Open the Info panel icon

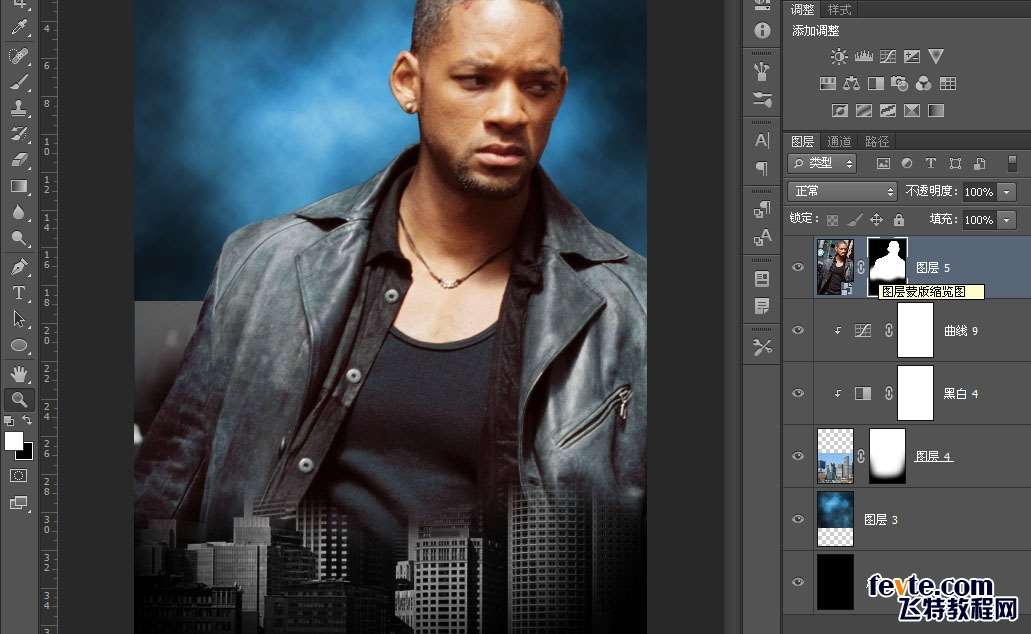pos(762,30)
